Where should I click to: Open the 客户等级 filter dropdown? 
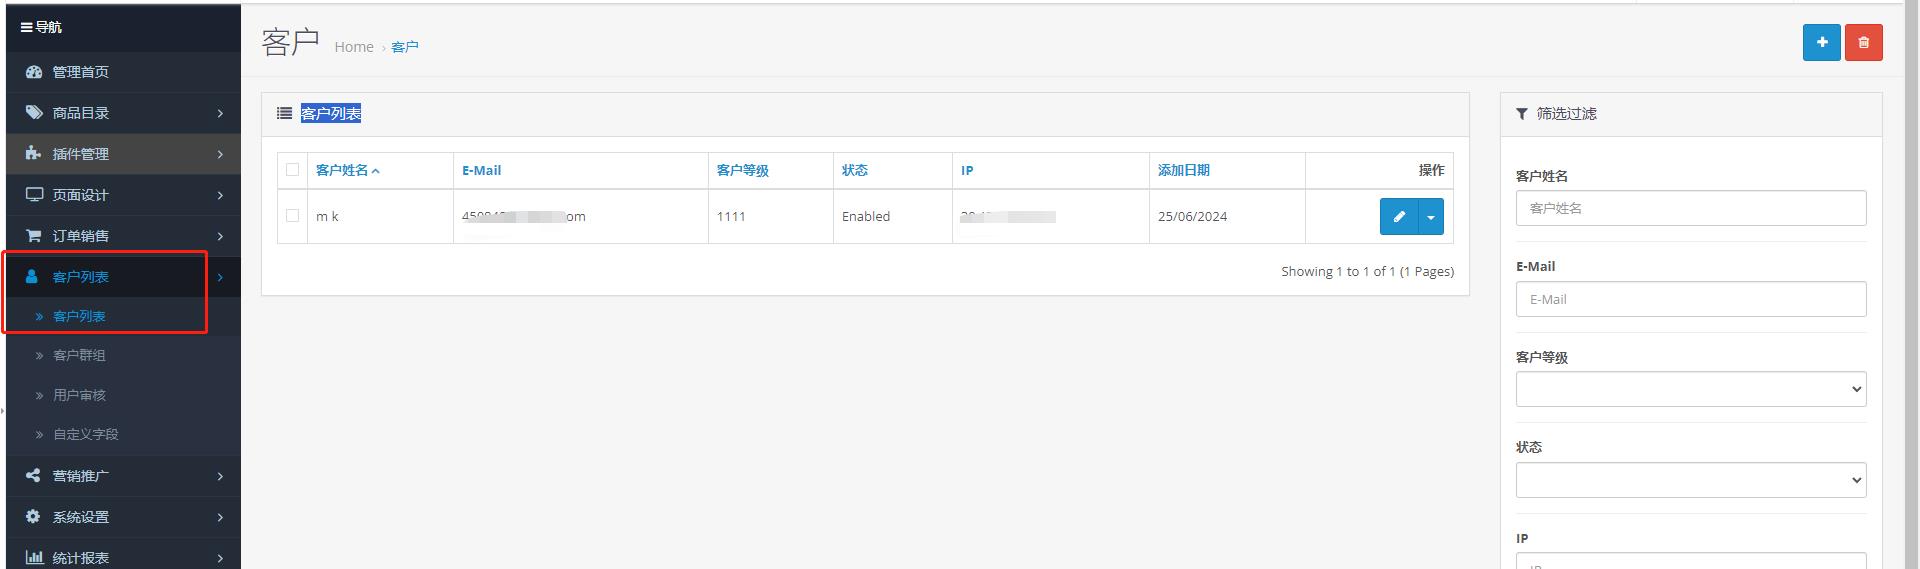click(1690, 389)
